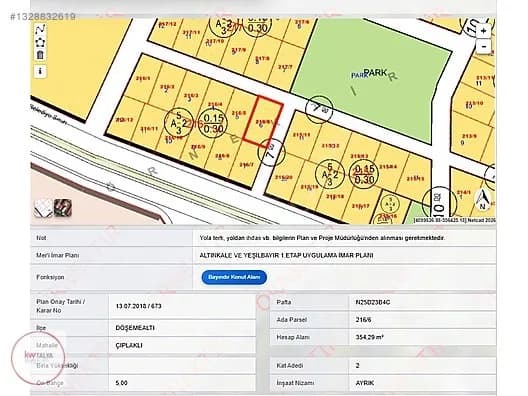
Task: Click the İnşaat Nizamı field label
Action: point(295,383)
